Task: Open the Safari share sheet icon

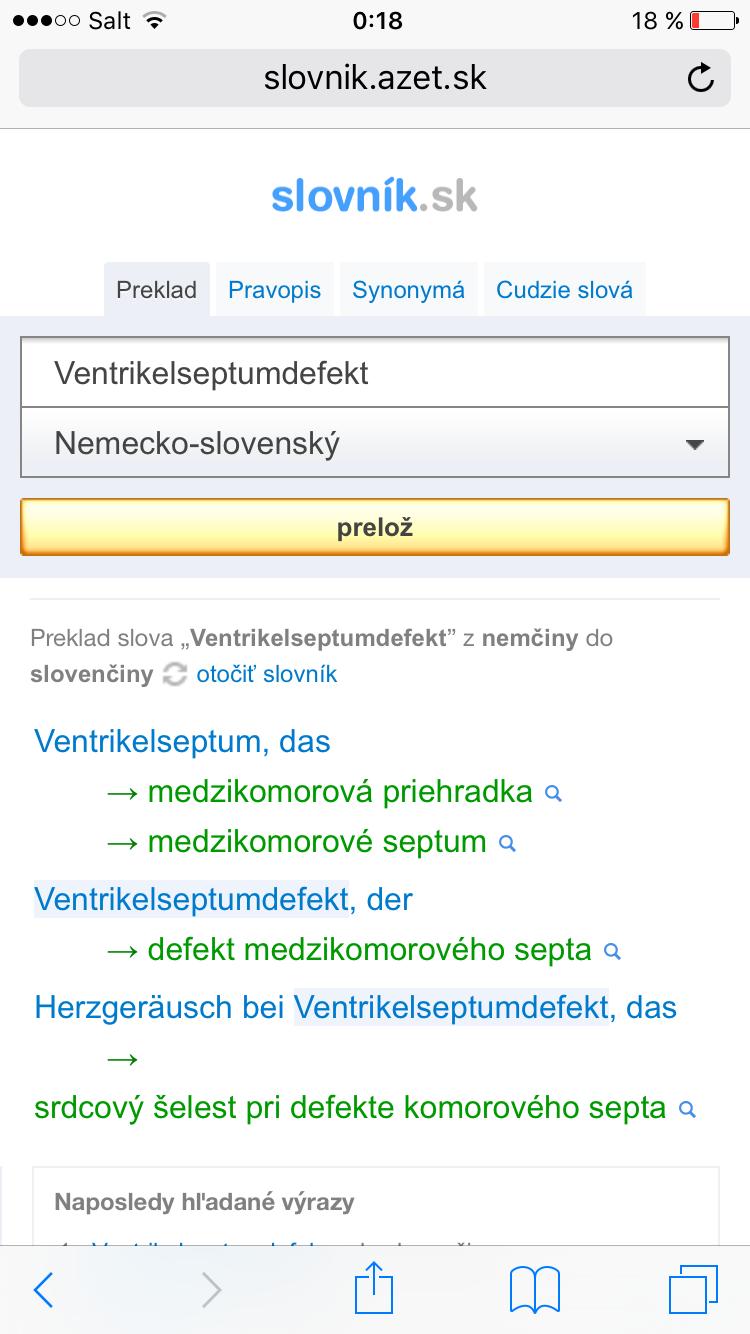Action: [x=374, y=1288]
